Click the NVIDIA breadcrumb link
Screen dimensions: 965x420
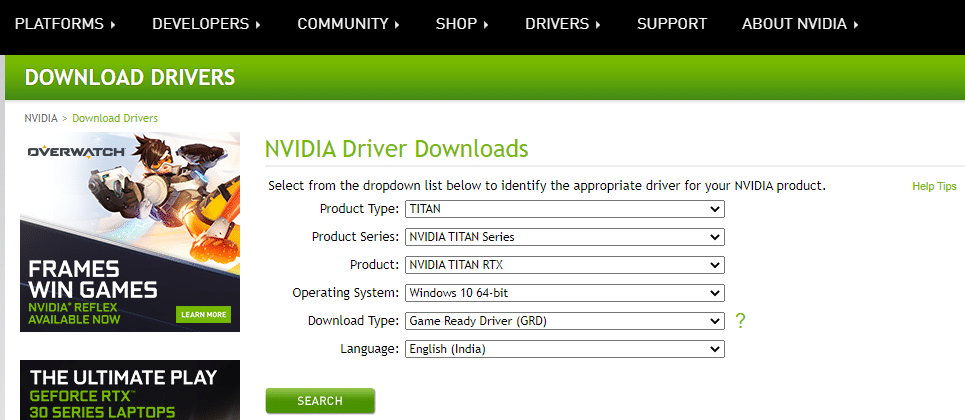(41, 118)
